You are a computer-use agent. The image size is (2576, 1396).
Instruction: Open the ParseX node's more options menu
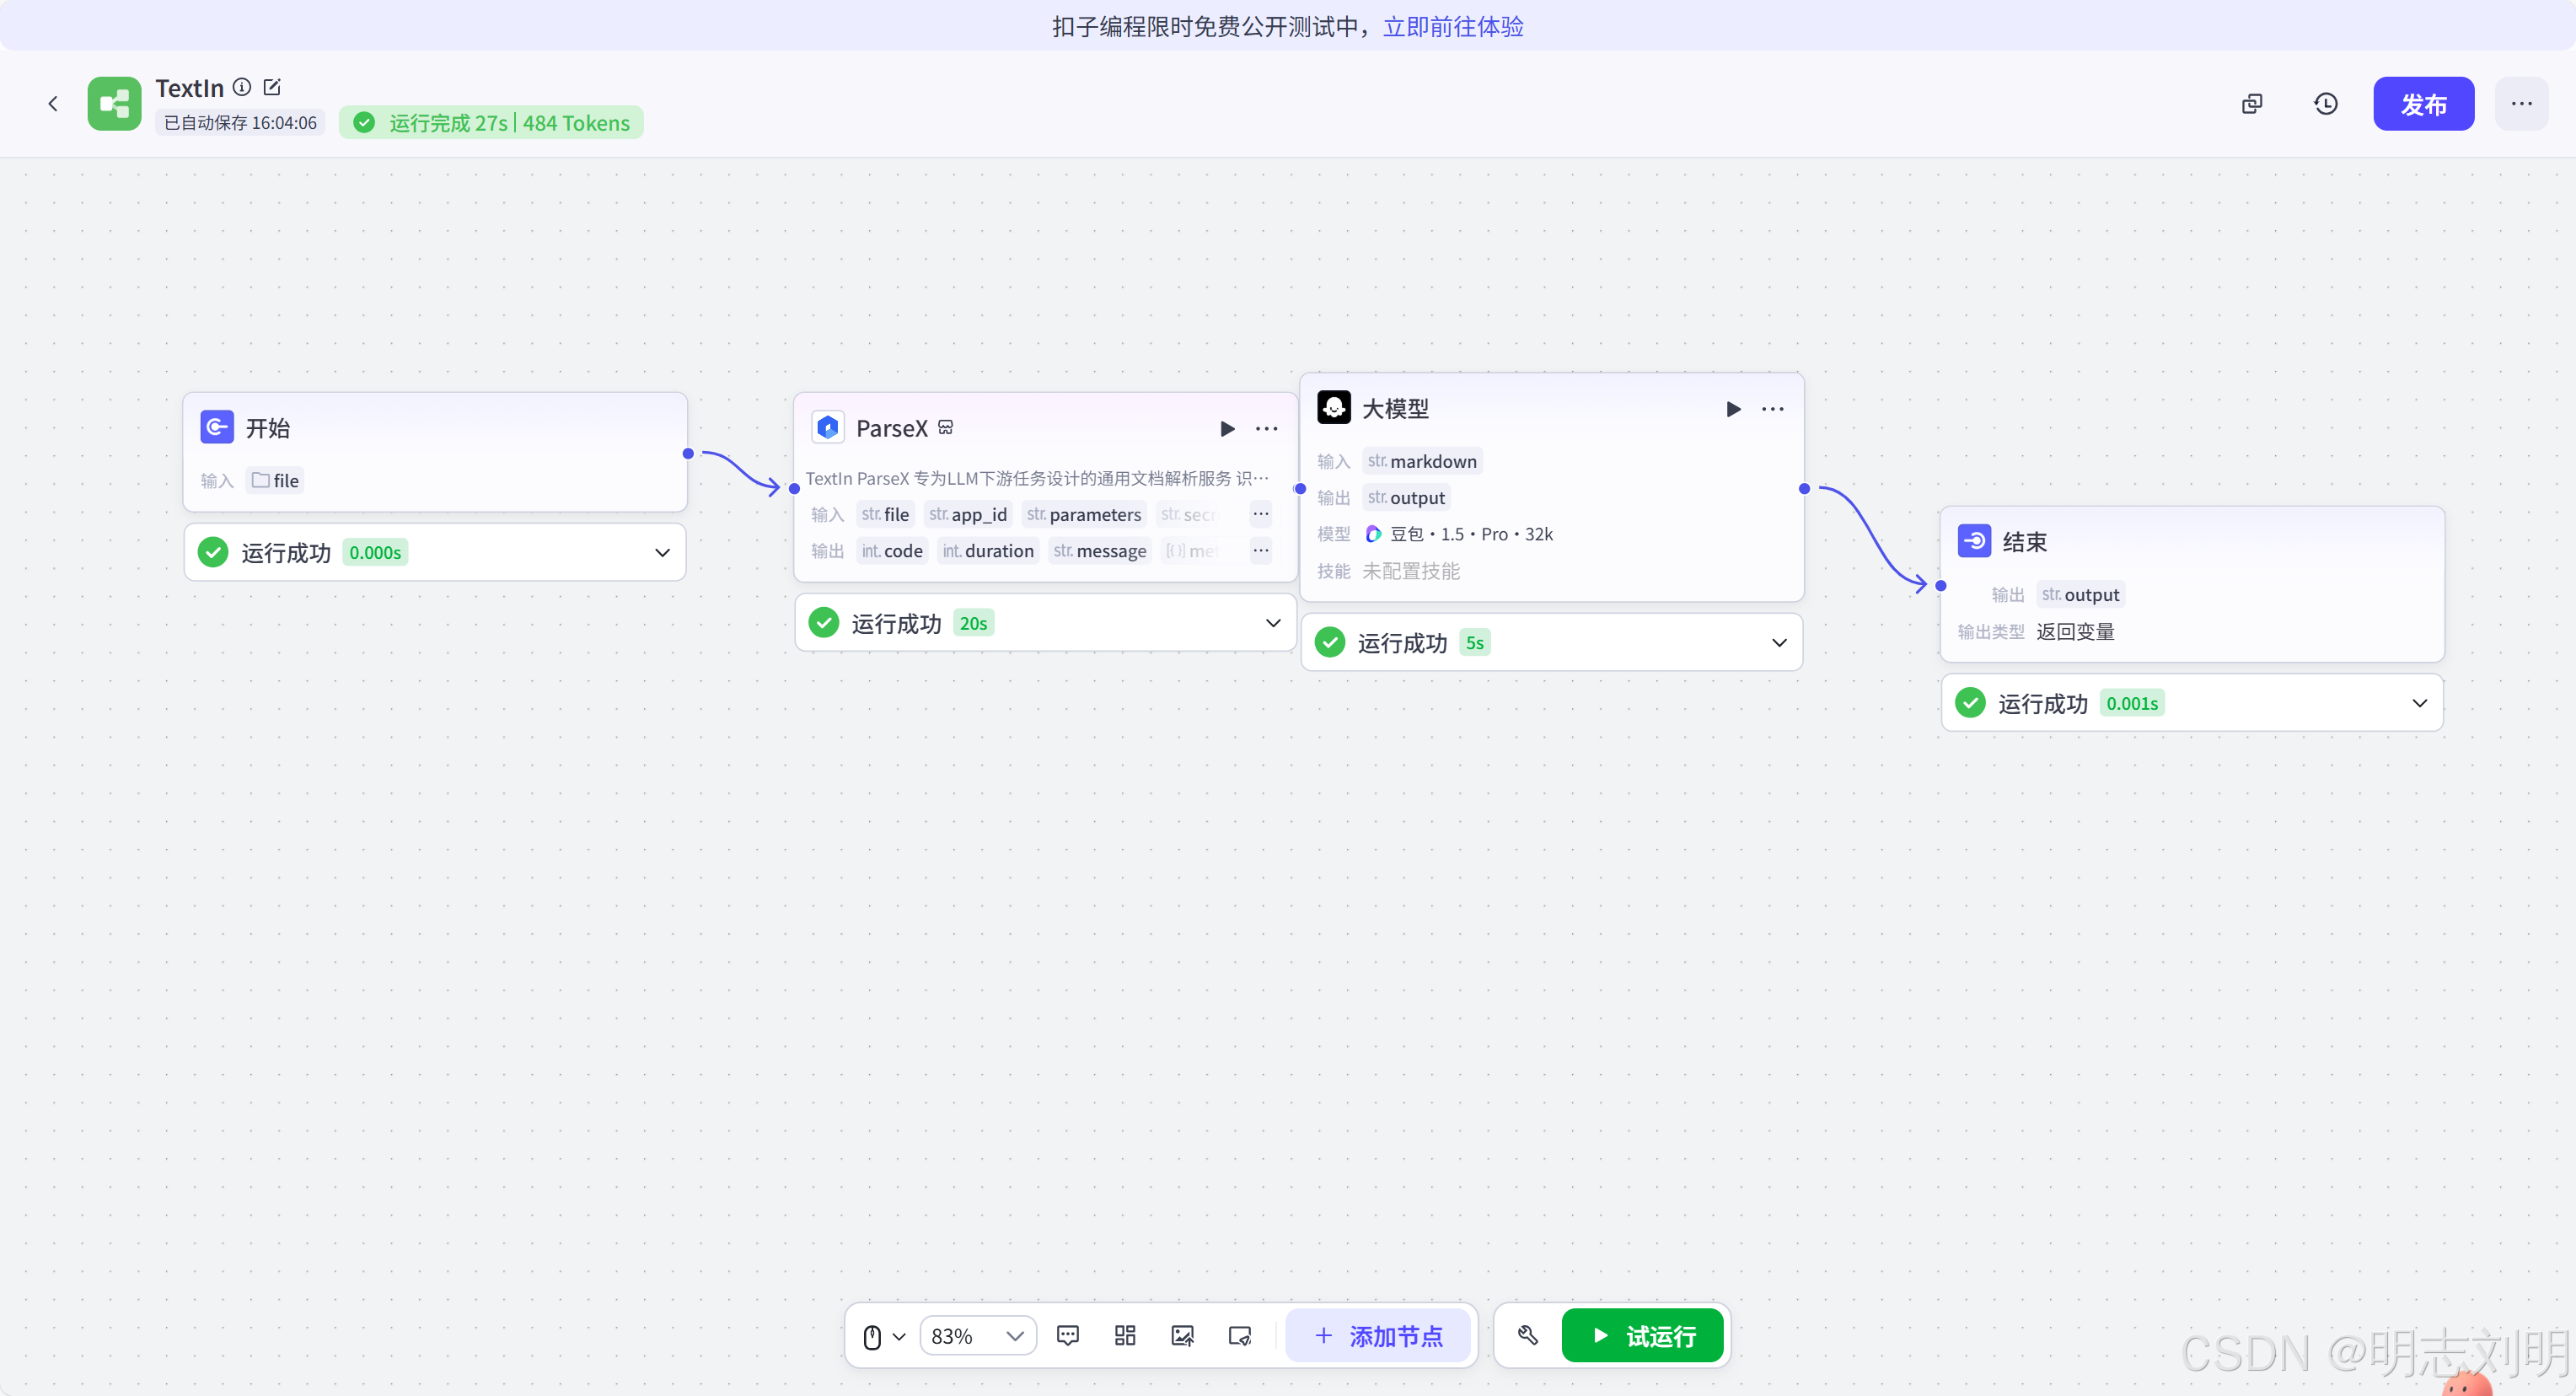[1265, 429]
